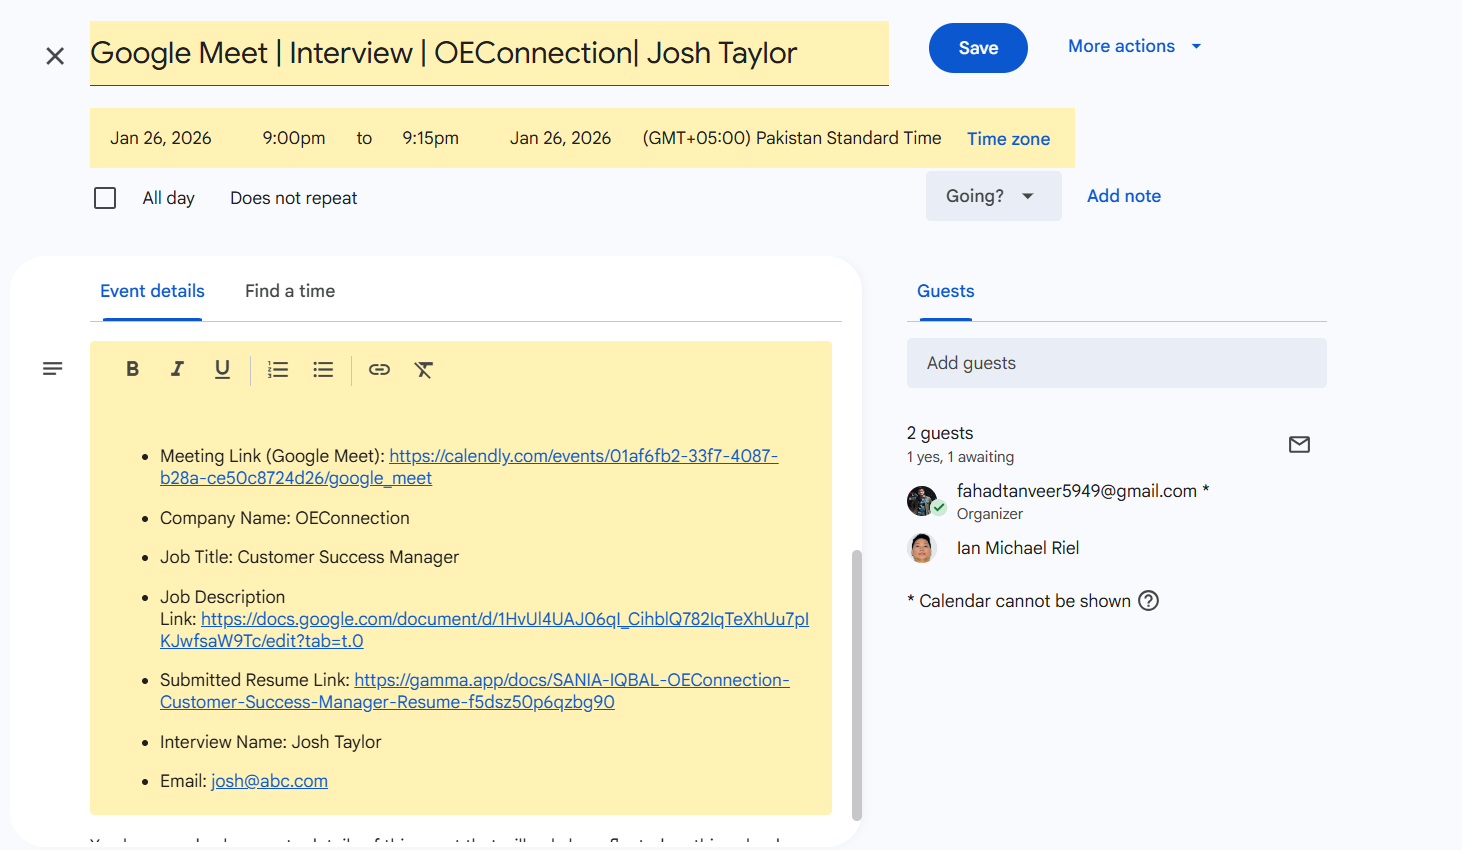Insert a bulleted list
This screenshot has width=1462, height=850.
pos(323,369)
